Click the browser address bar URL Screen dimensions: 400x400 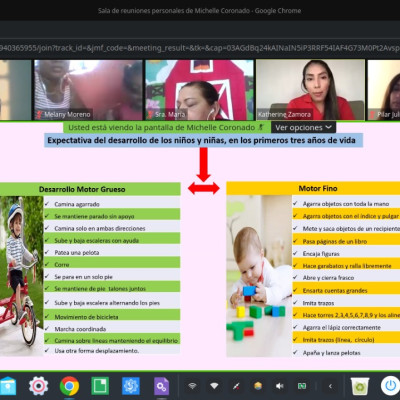(200, 48)
